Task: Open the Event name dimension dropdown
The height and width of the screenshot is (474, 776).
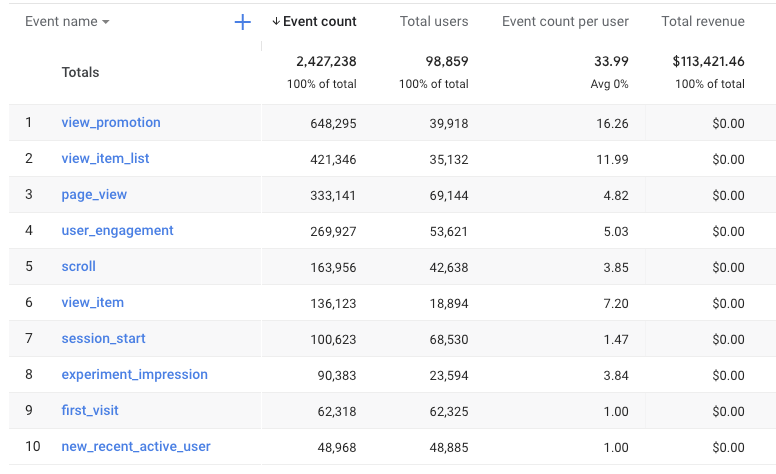Action: click(x=67, y=22)
